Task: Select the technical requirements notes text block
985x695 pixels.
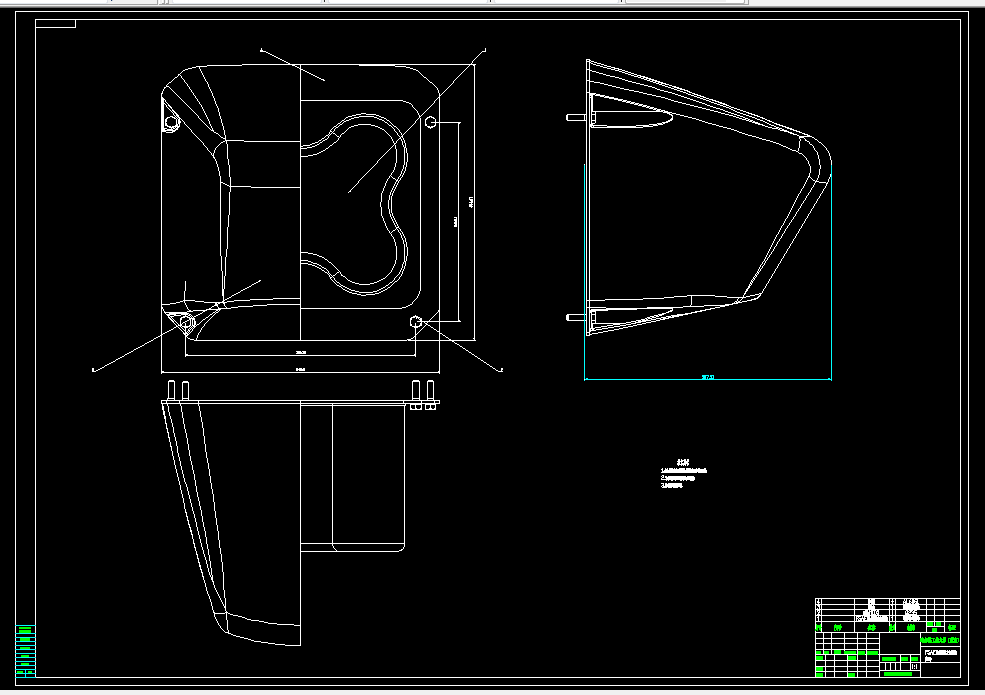Action: [683, 474]
